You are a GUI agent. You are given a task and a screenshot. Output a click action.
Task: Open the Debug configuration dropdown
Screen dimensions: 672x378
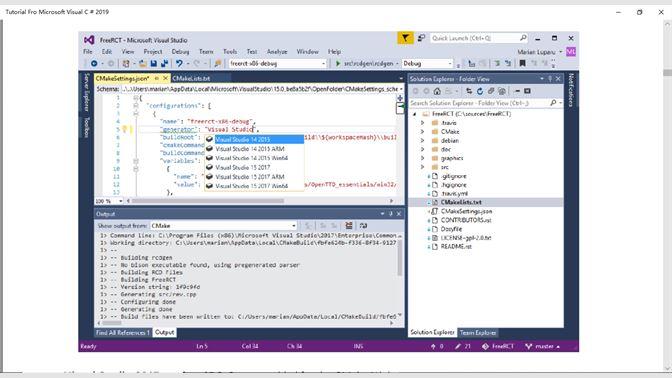pos(427,63)
